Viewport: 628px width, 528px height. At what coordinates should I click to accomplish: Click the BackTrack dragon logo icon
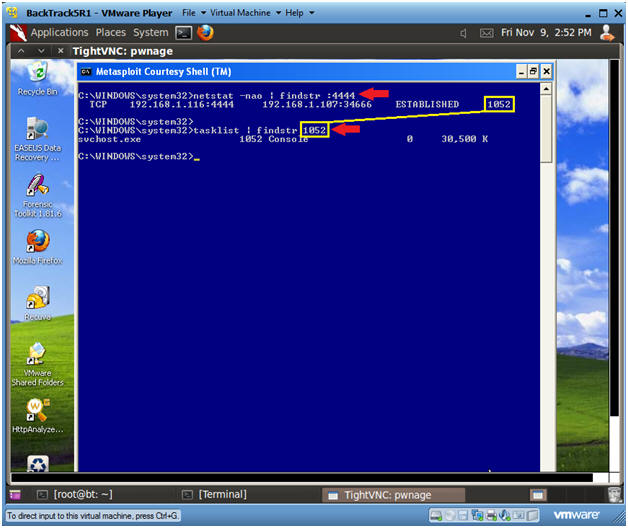(x=18, y=33)
